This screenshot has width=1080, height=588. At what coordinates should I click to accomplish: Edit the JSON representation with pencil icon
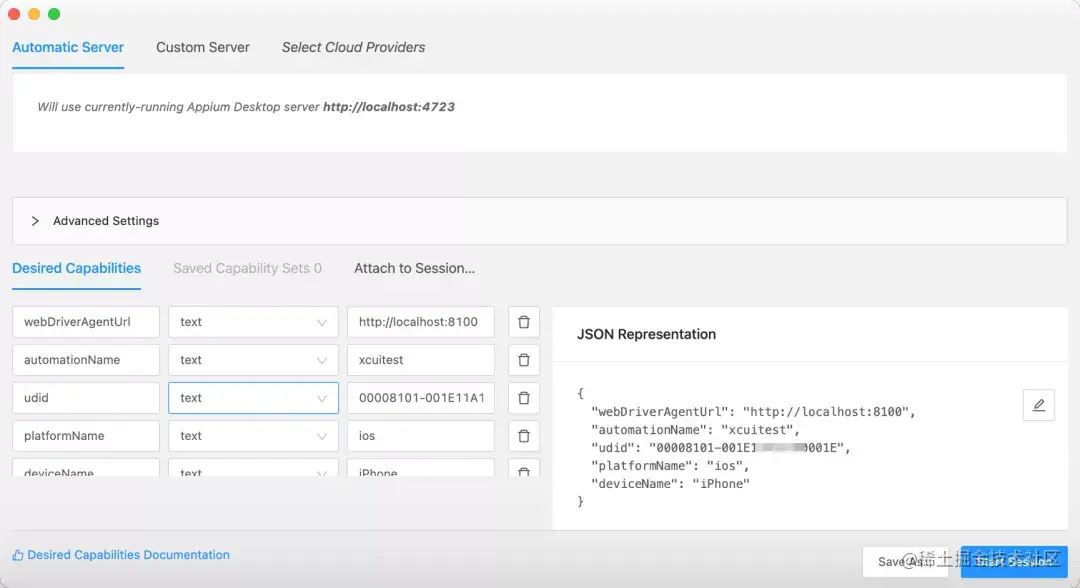pos(1039,405)
